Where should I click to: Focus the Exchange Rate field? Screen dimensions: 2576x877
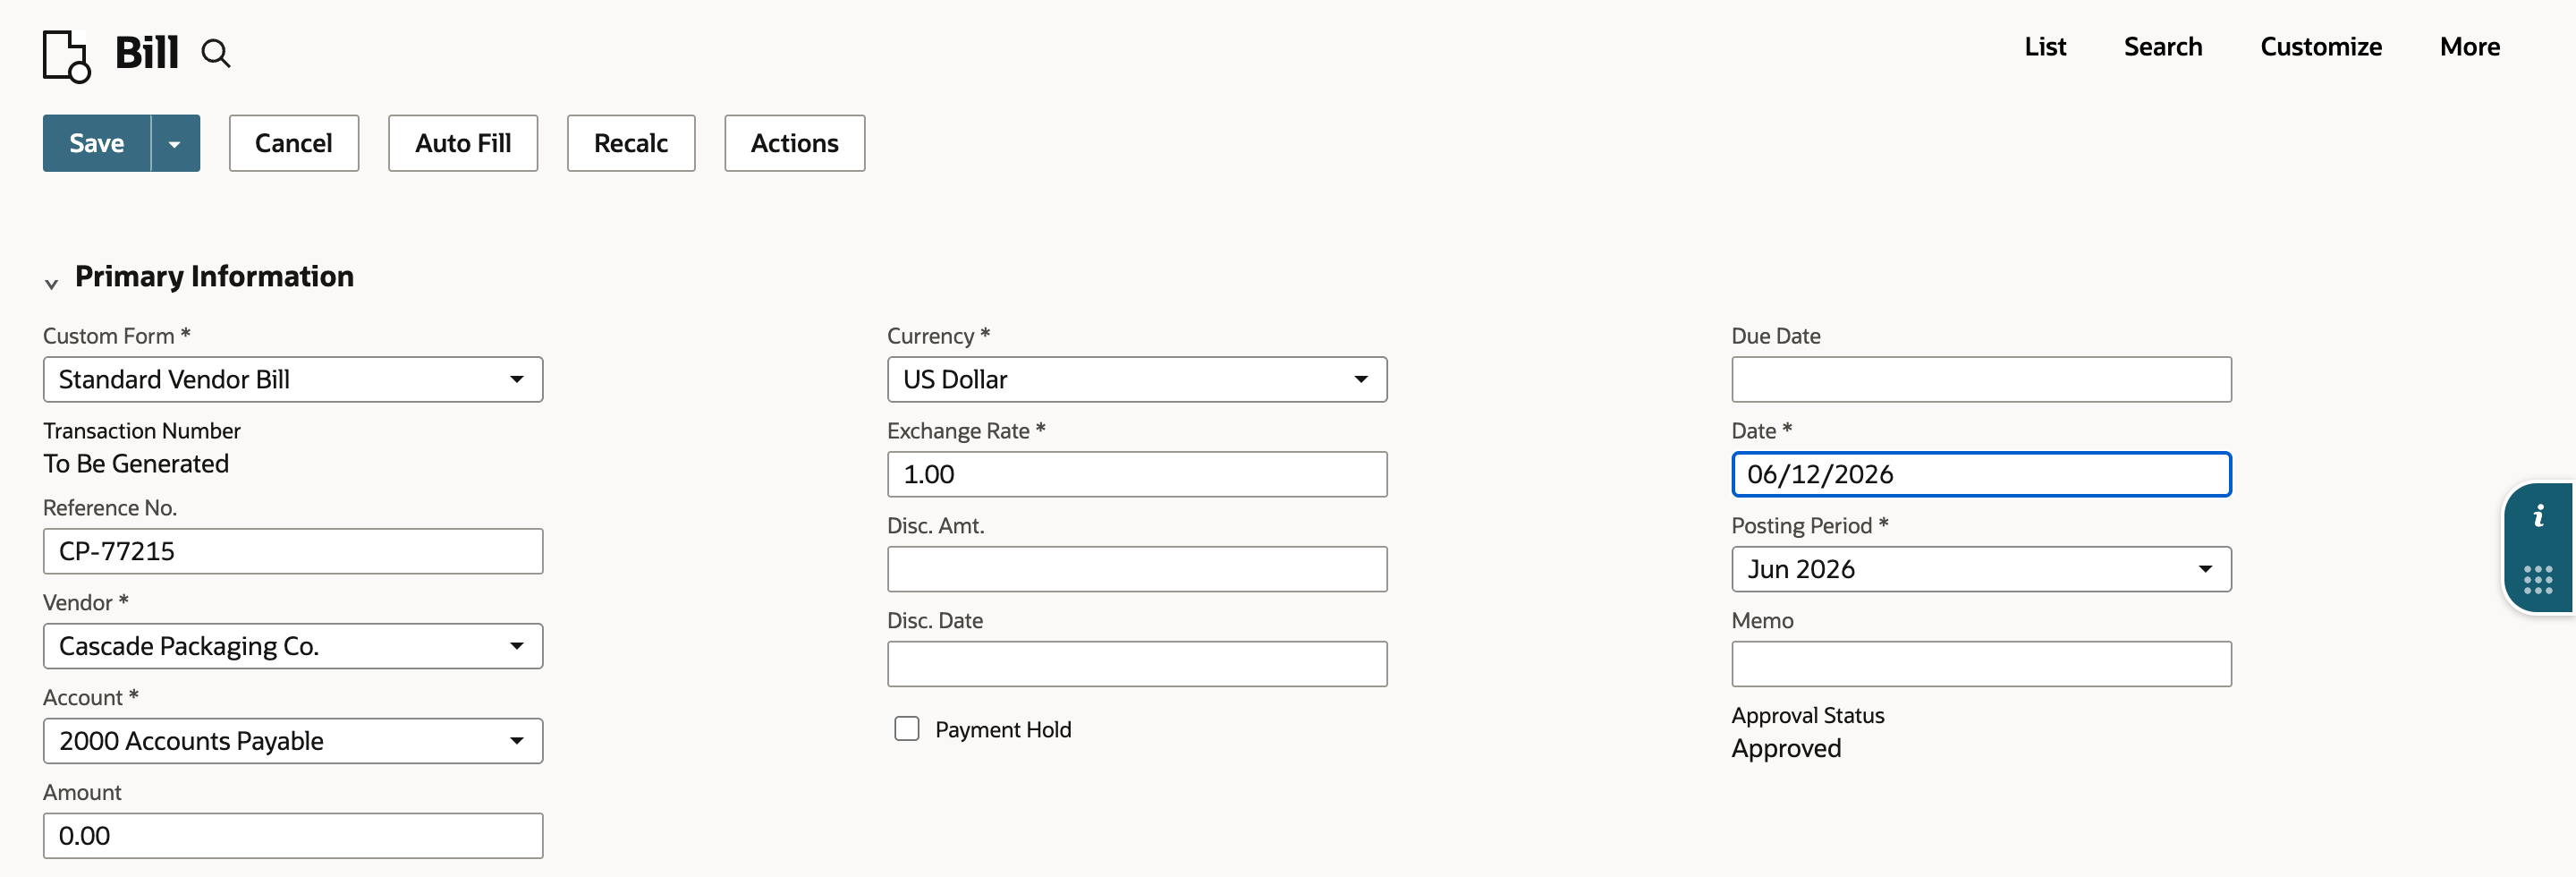[x=1137, y=474]
